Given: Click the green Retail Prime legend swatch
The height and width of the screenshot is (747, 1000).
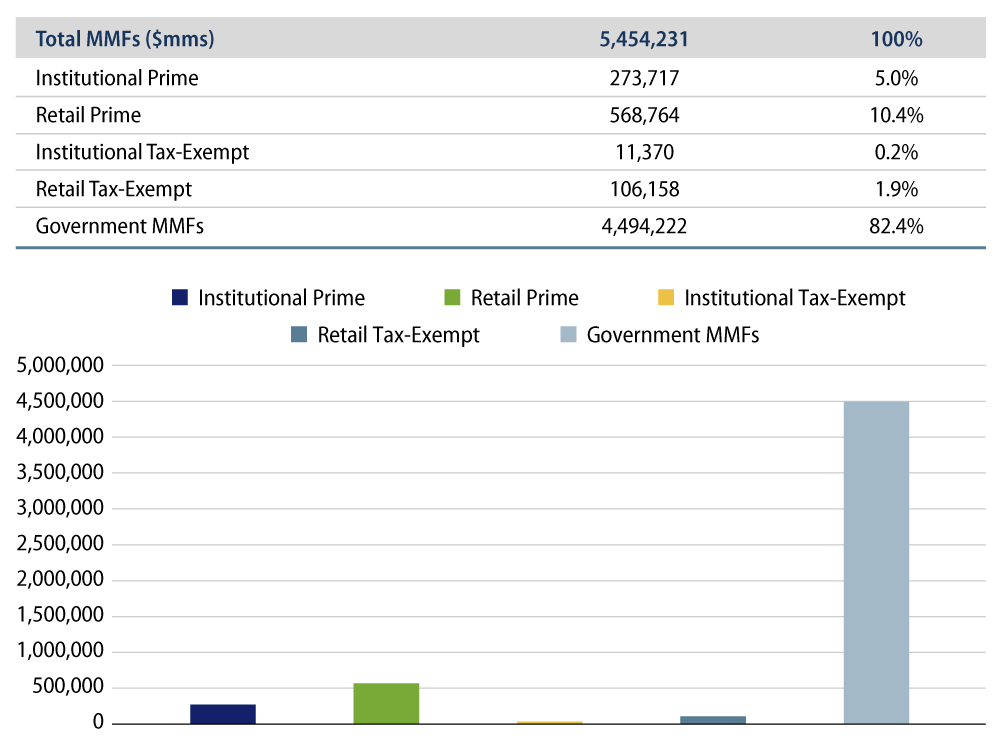Looking at the screenshot, I should (x=452, y=297).
